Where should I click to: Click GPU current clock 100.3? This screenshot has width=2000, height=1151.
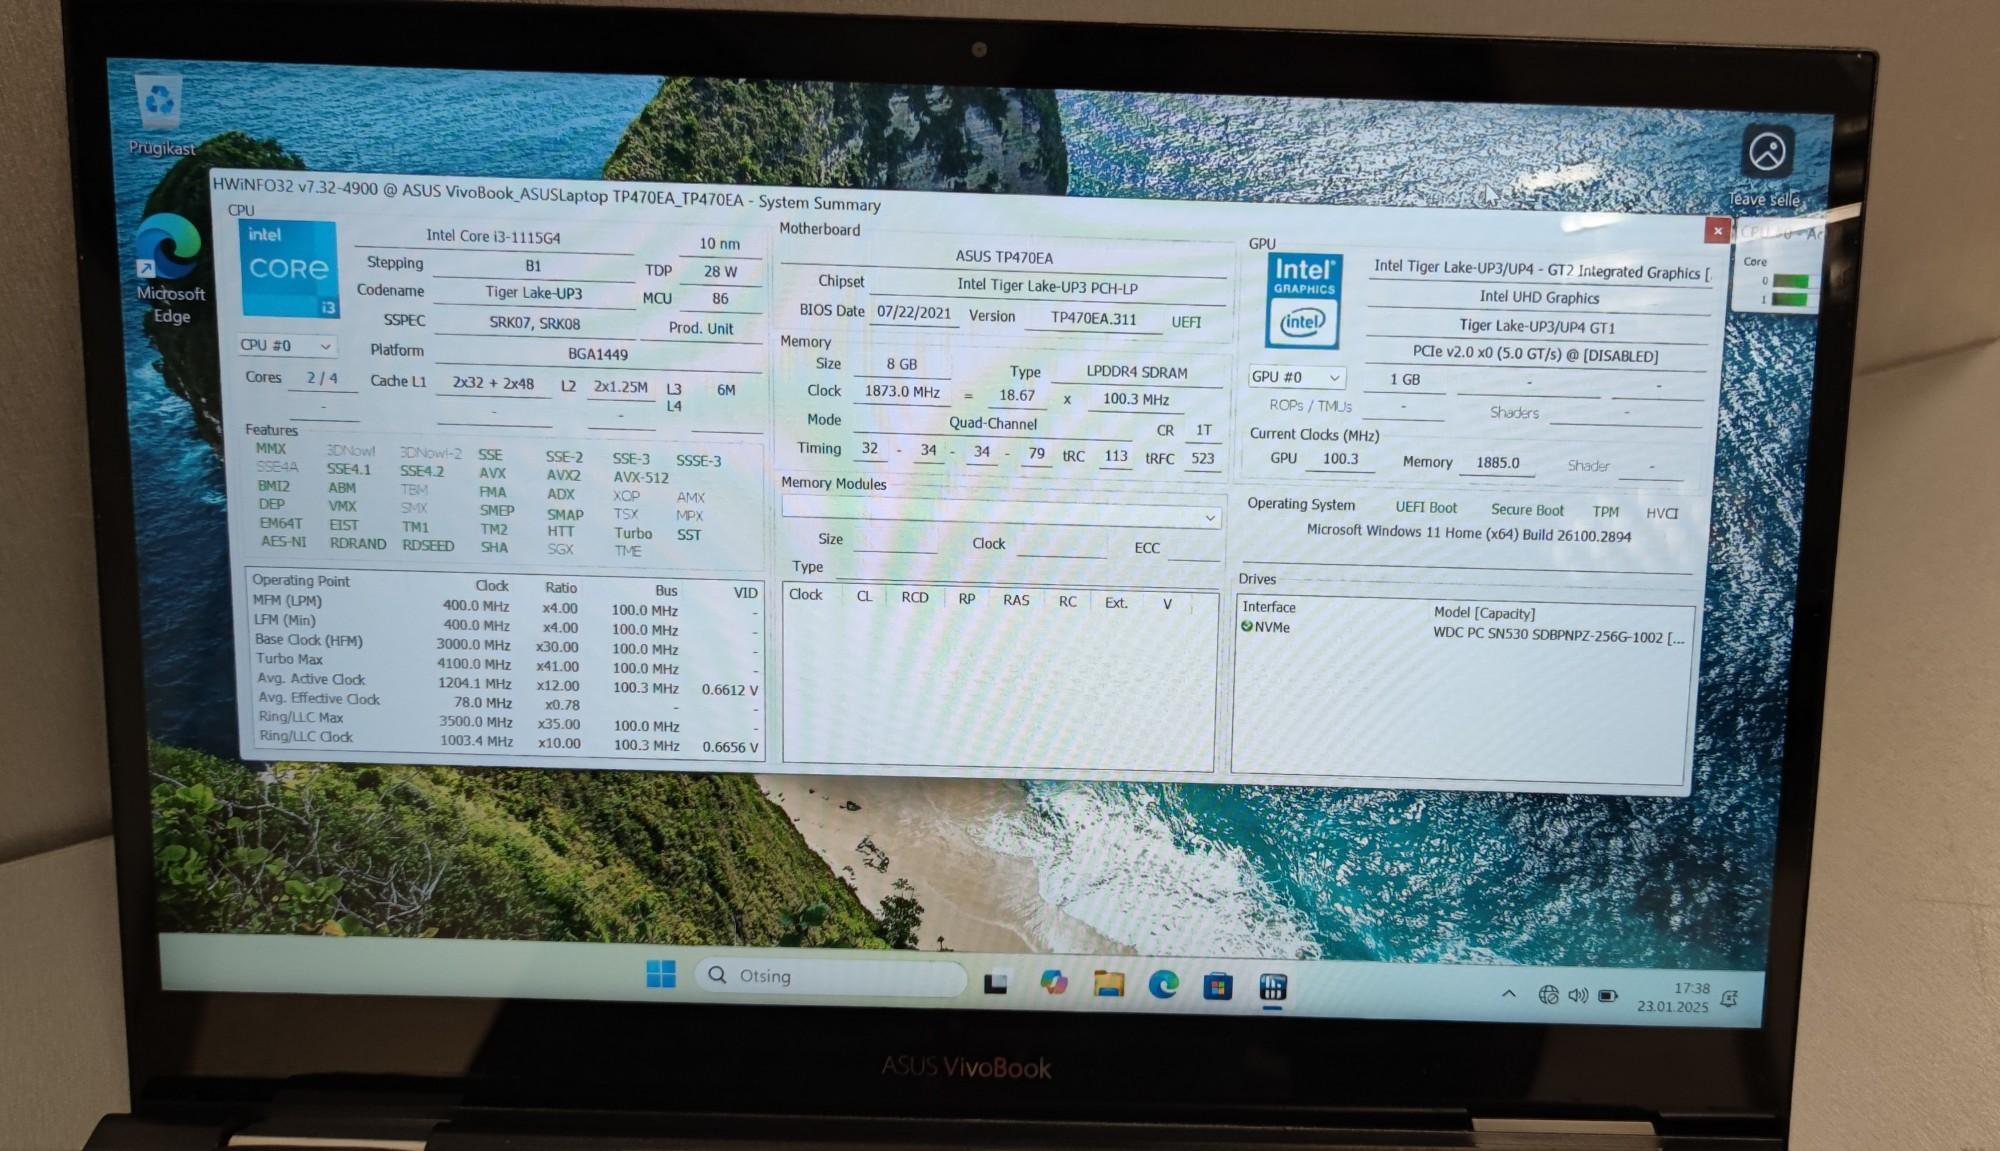[1340, 458]
